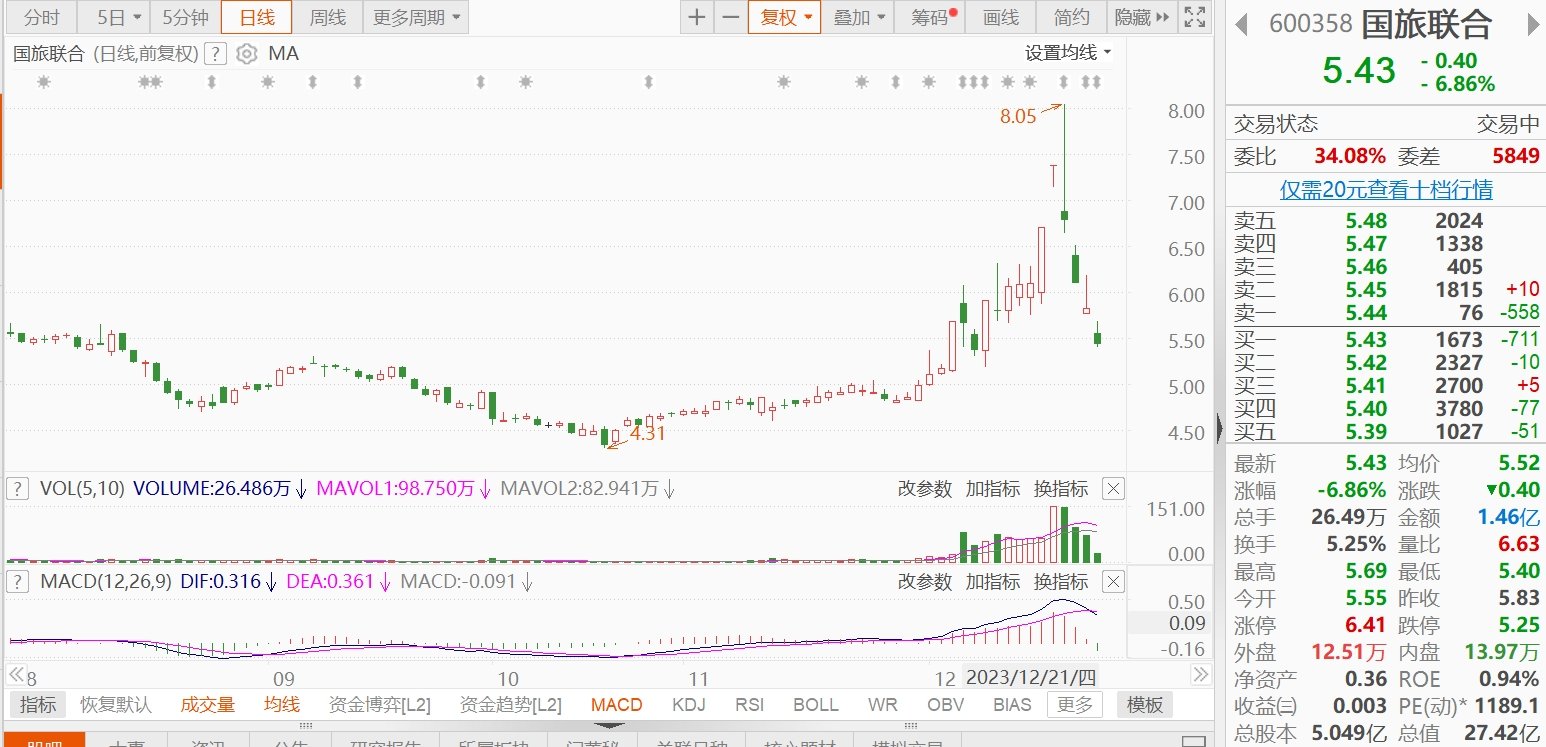Toggle the 成交量 volume indicator

point(207,705)
